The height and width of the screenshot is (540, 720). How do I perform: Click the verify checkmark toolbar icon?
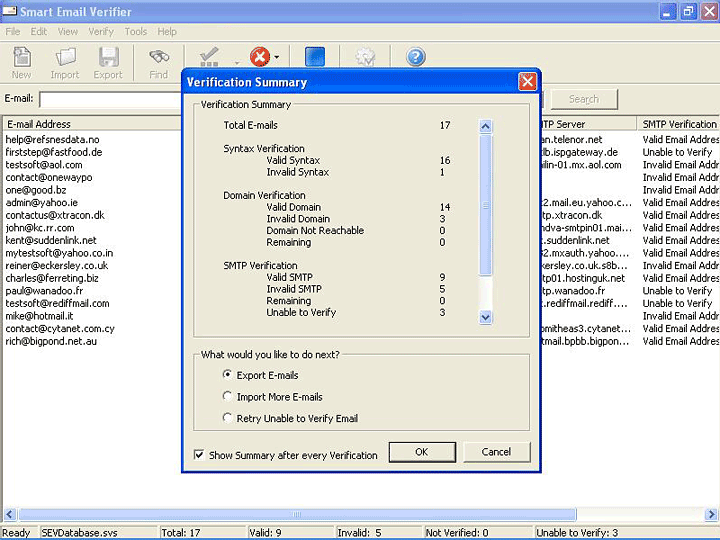[209, 57]
